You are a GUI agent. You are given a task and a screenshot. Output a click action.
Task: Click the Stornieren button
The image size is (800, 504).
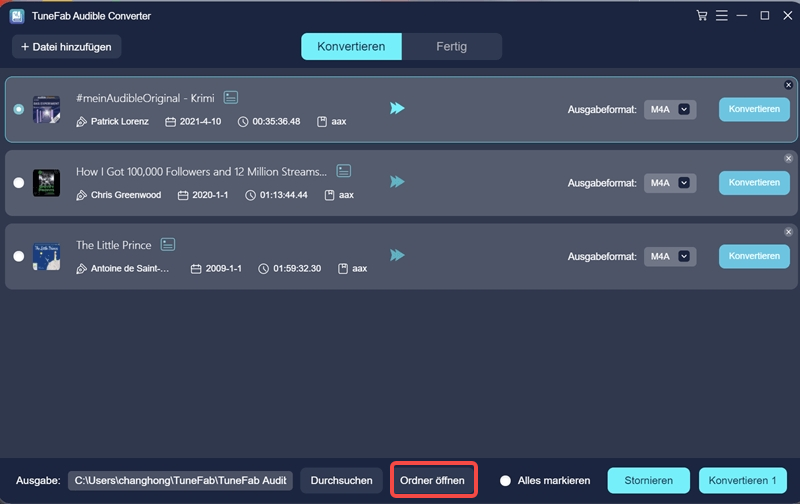coord(648,481)
